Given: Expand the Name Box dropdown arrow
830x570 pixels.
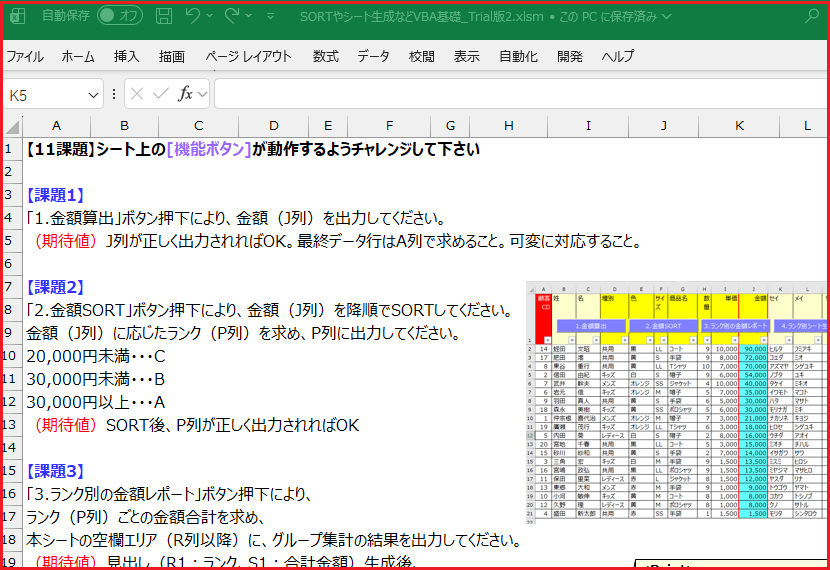Looking at the screenshot, I should pos(93,96).
